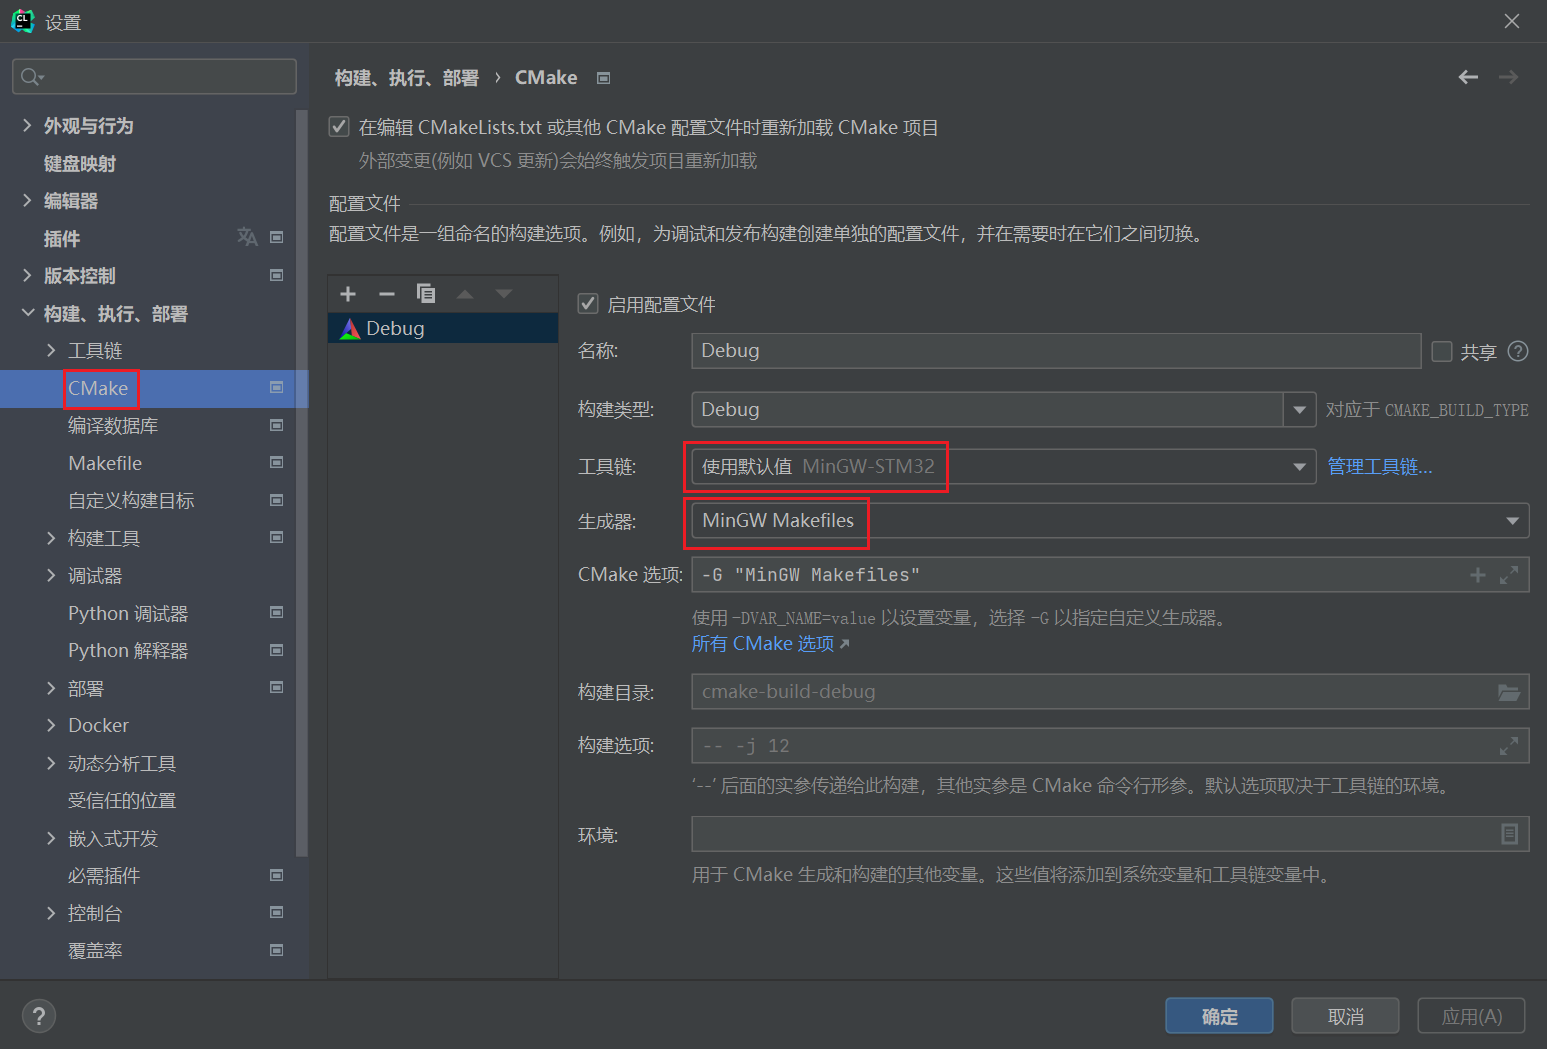Add a CMake option with plus icon
1547x1049 pixels.
[x=1478, y=575]
